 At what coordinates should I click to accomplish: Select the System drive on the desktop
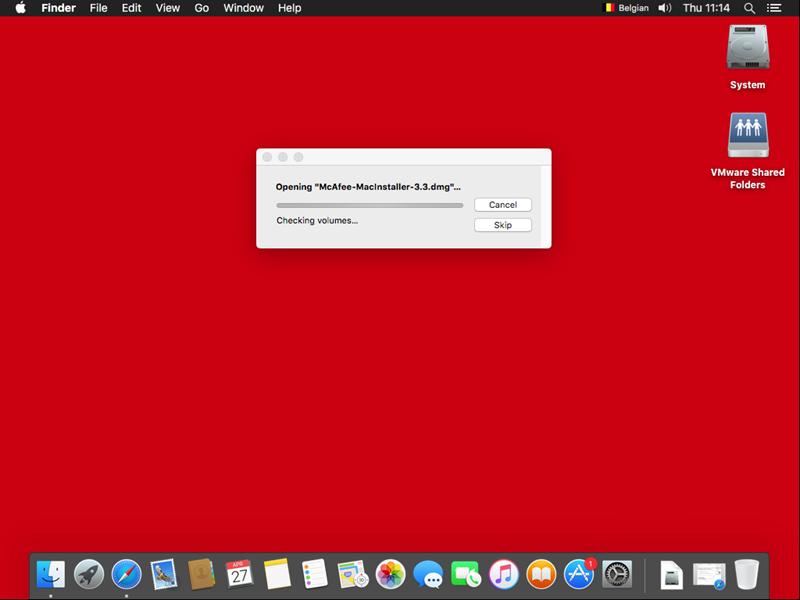[747, 57]
